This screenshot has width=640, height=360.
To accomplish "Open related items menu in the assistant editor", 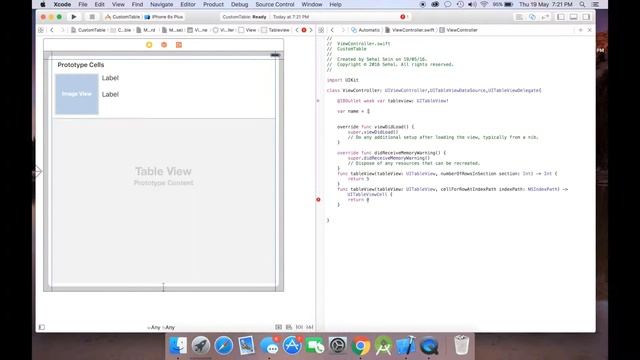I will 321,30.
